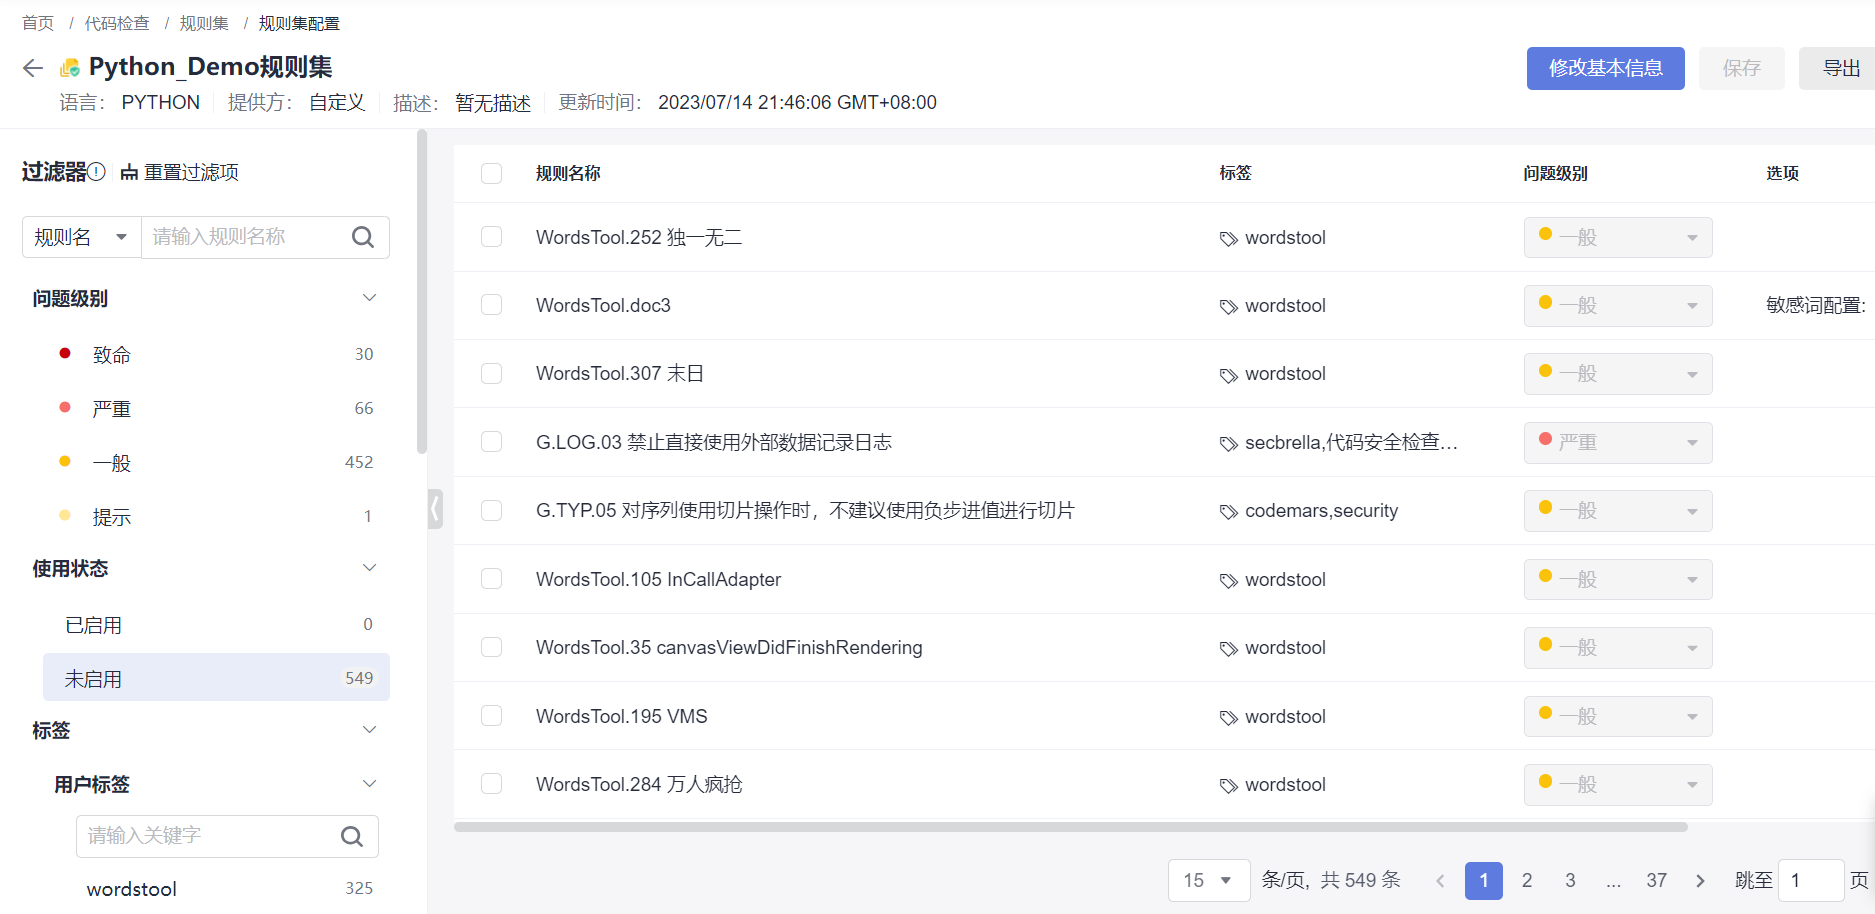Viewport: 1875px width, 914px height.
Task: Check the WordsTool.307 末日 row checkbox
Action: coord(491,373)
